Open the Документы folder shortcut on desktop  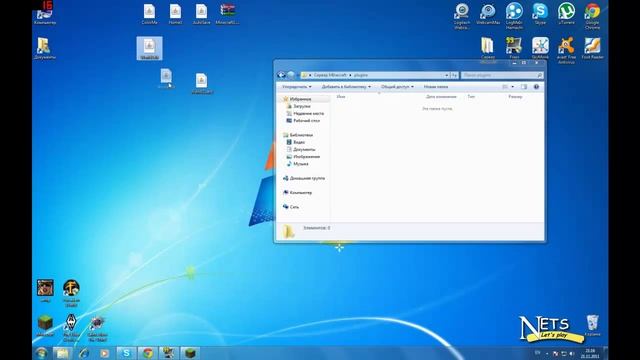point(44,49)
